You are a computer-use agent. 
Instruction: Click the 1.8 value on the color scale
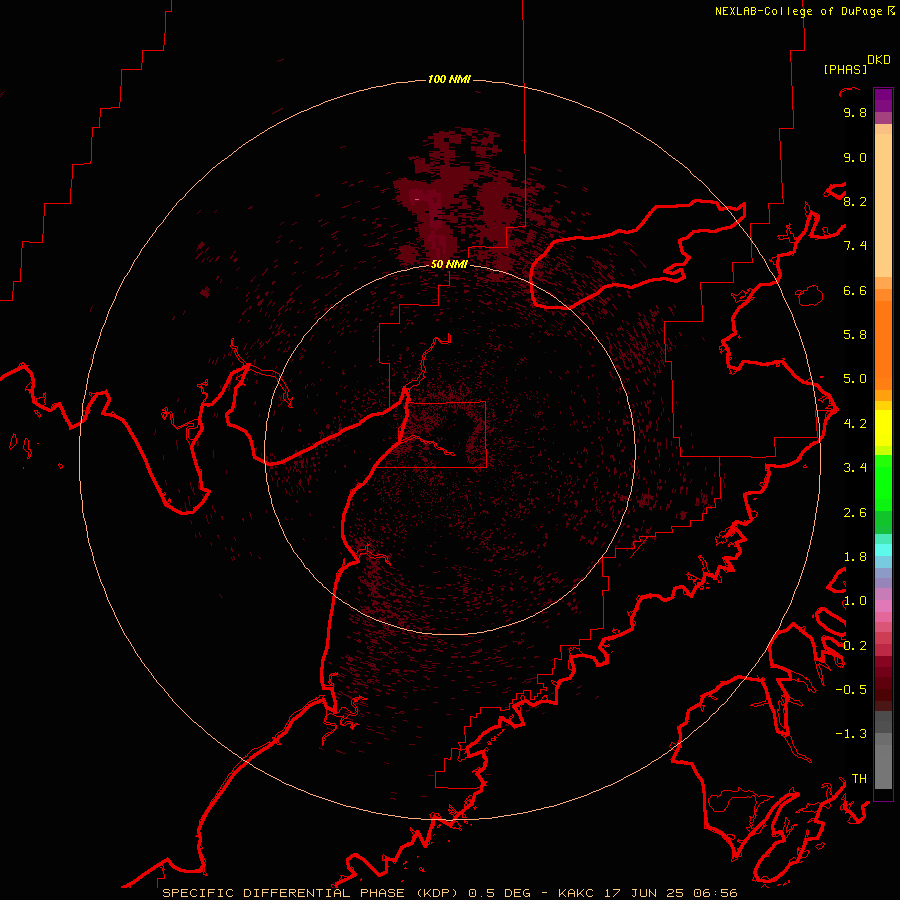point(855,557)
